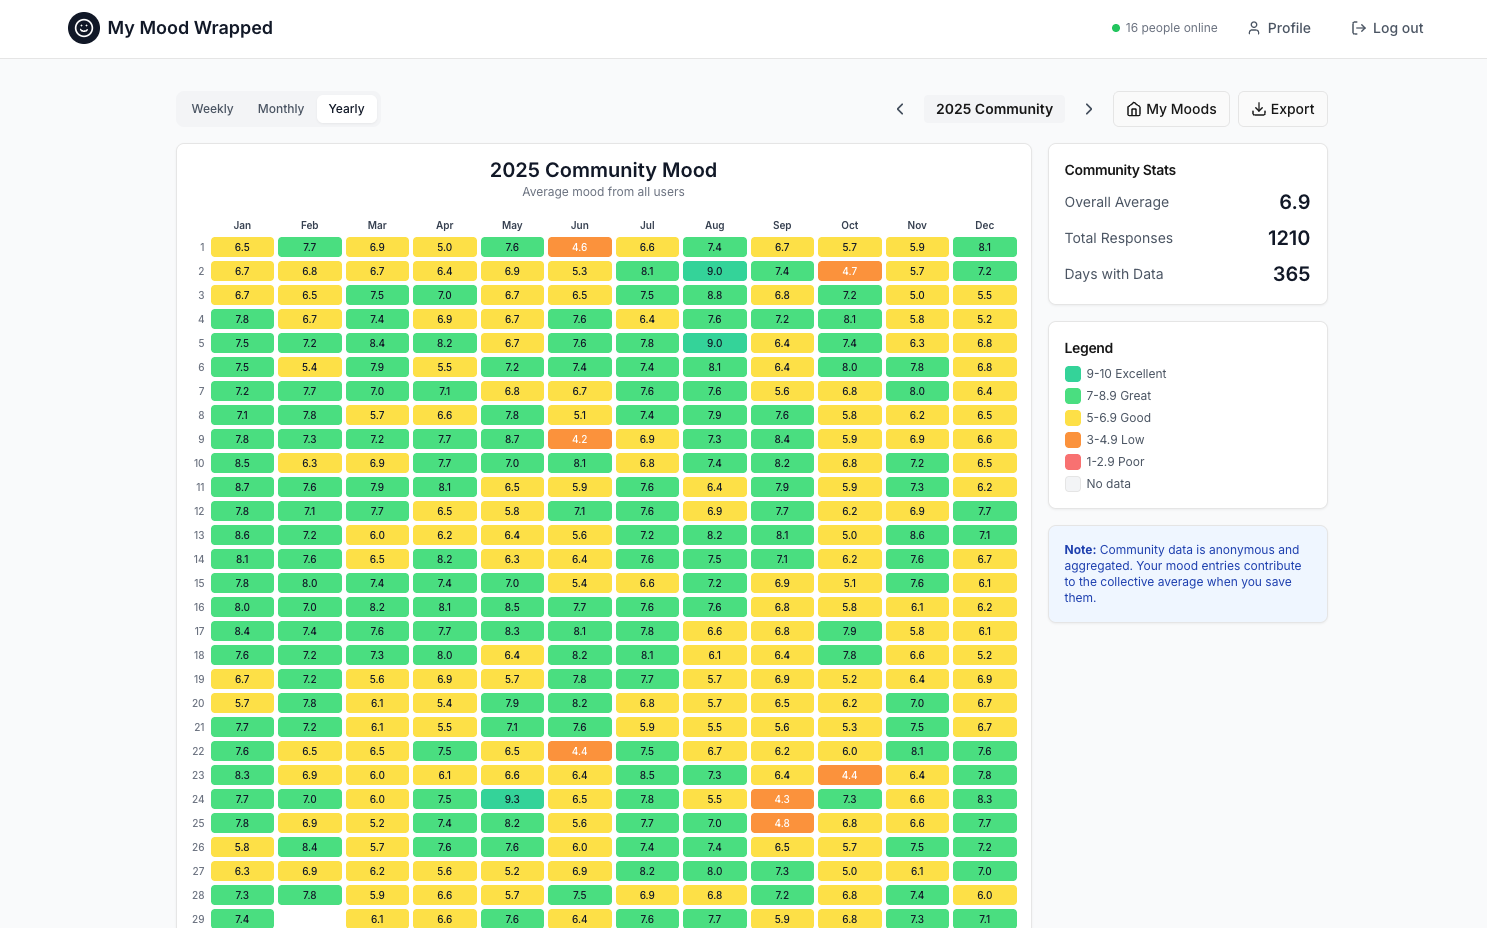
Task: Open My Moods
Action: tap(1171, 108)
